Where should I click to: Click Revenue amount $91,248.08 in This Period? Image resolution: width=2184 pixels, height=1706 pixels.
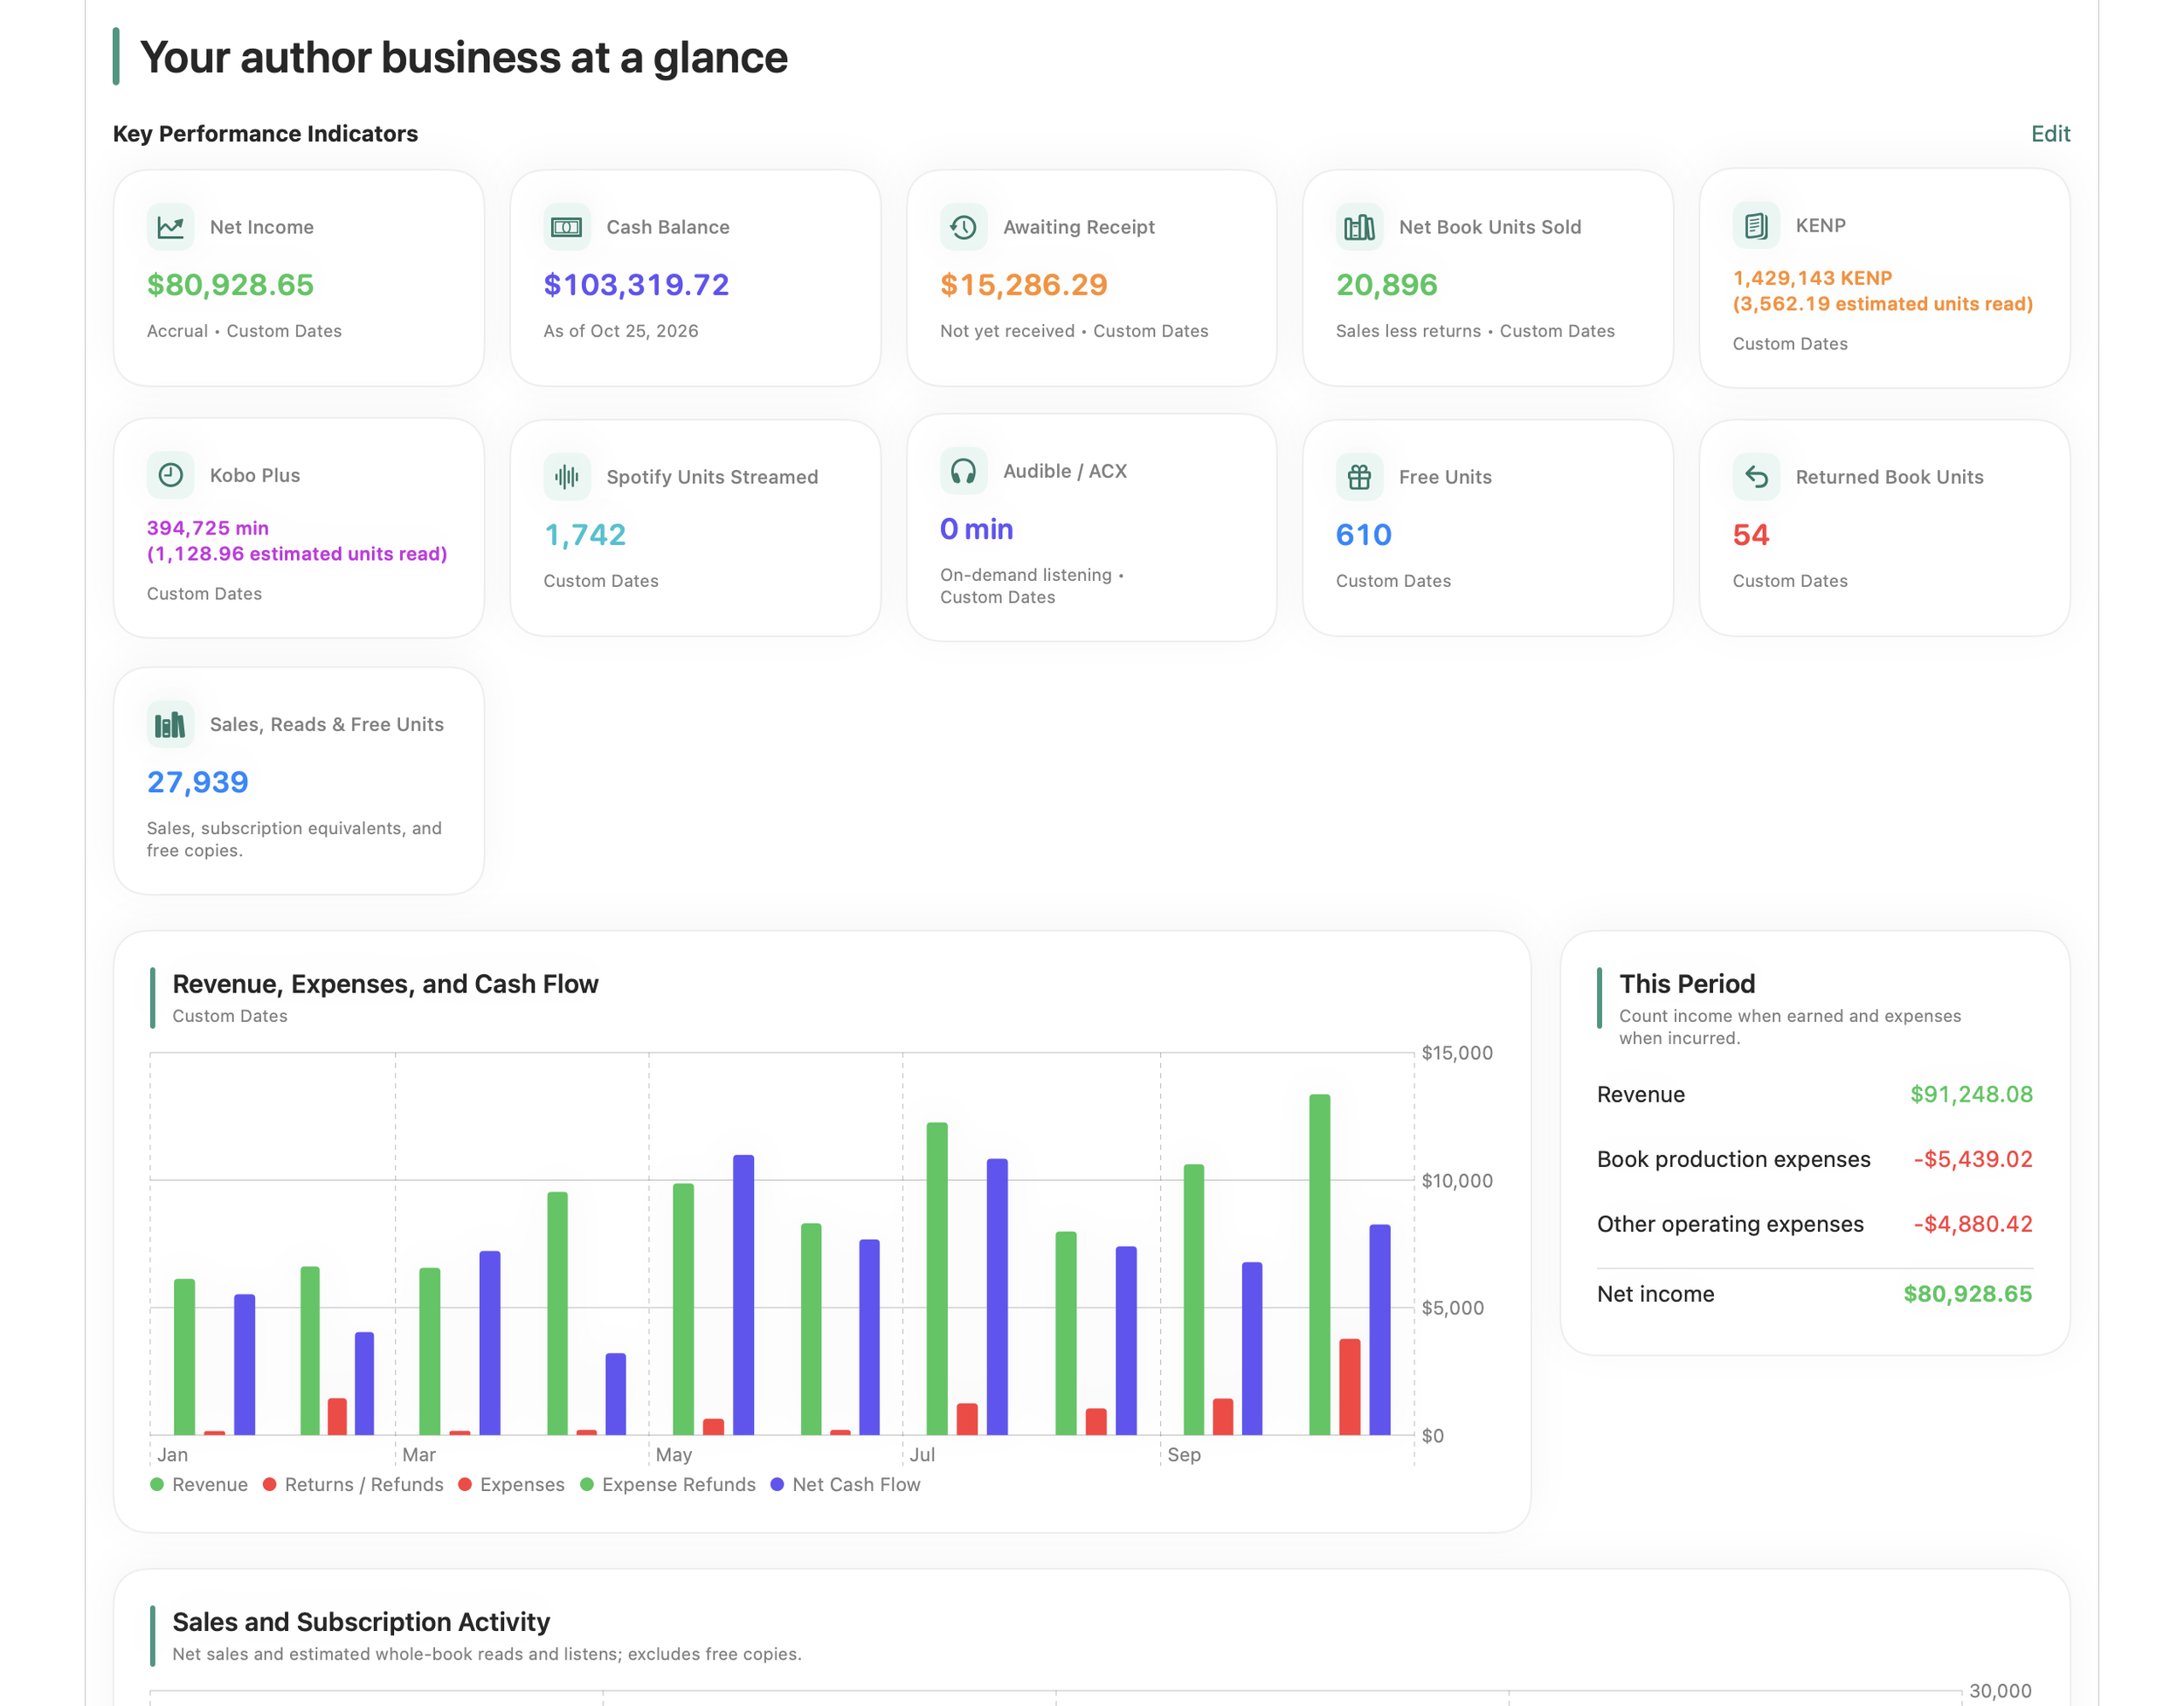pos(1971,1094)
